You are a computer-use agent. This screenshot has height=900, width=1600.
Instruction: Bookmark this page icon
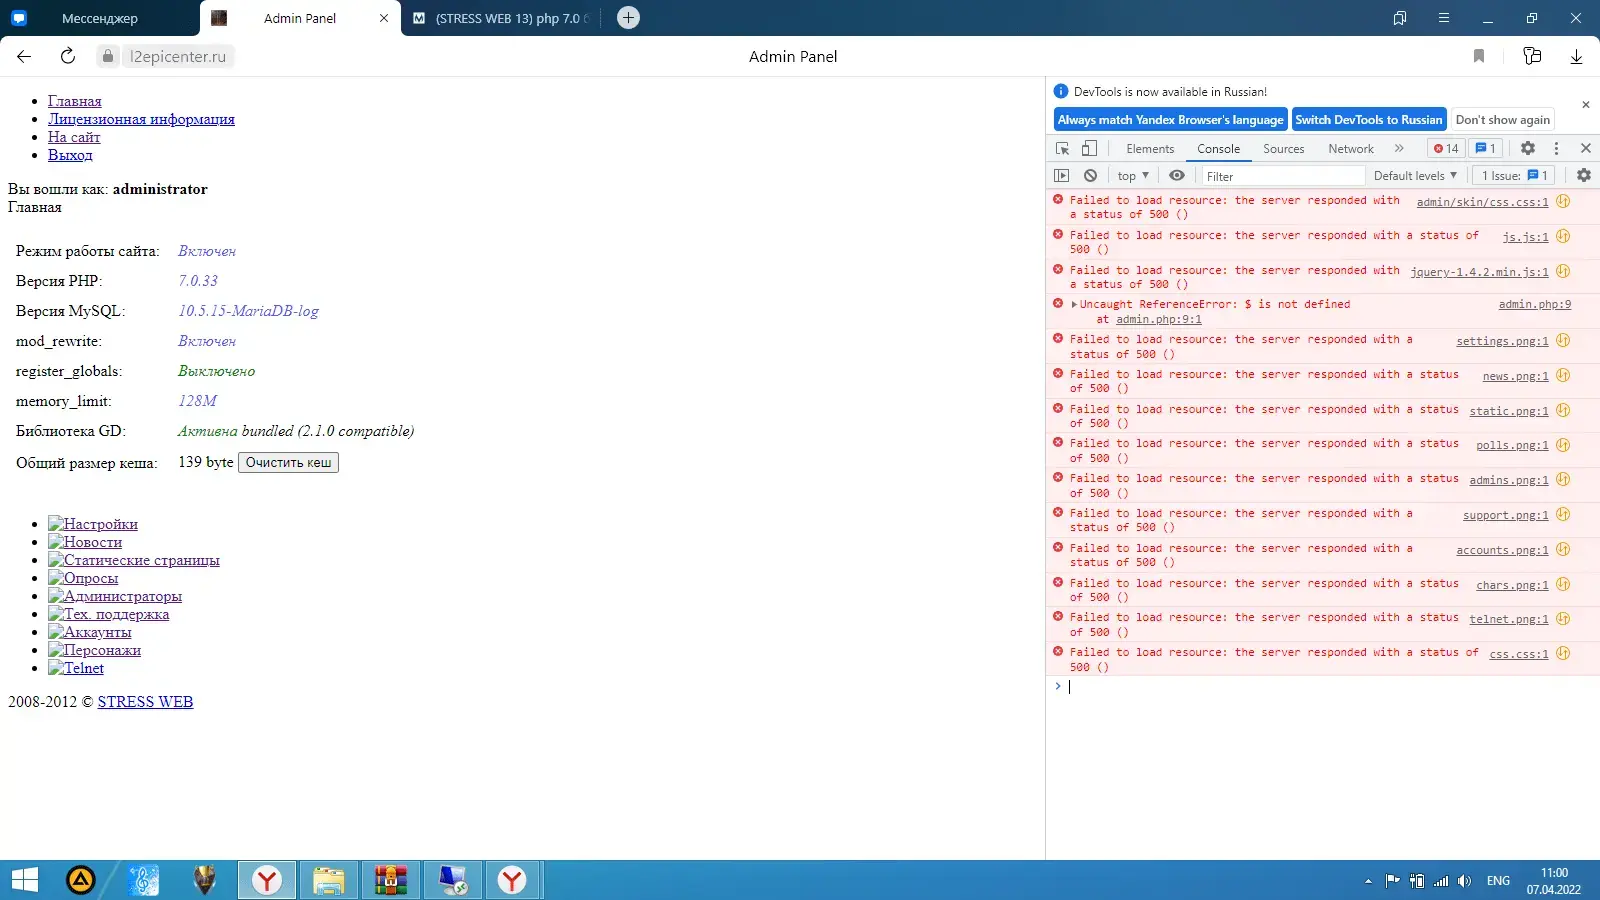(1479, 56)
